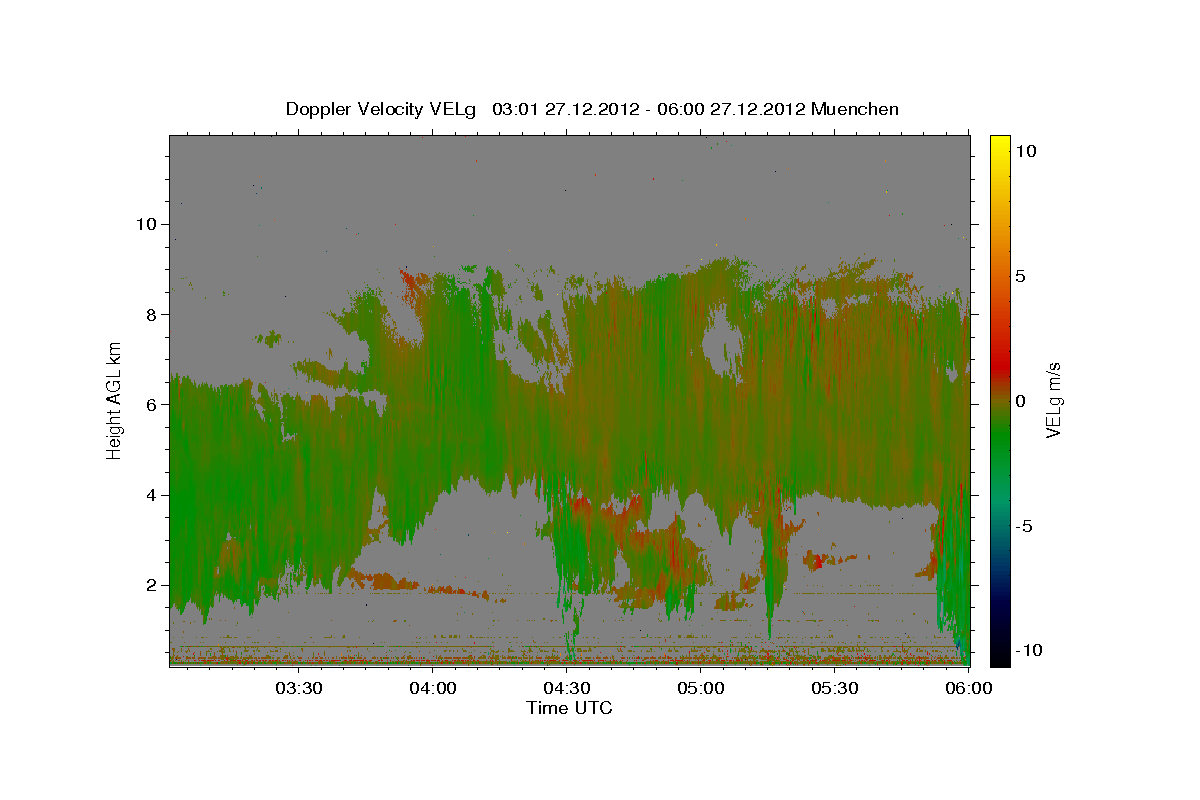Screen dimensions: 1200x800
Task: Click the 04:30 time tick label
Action: tap(567, 689)
